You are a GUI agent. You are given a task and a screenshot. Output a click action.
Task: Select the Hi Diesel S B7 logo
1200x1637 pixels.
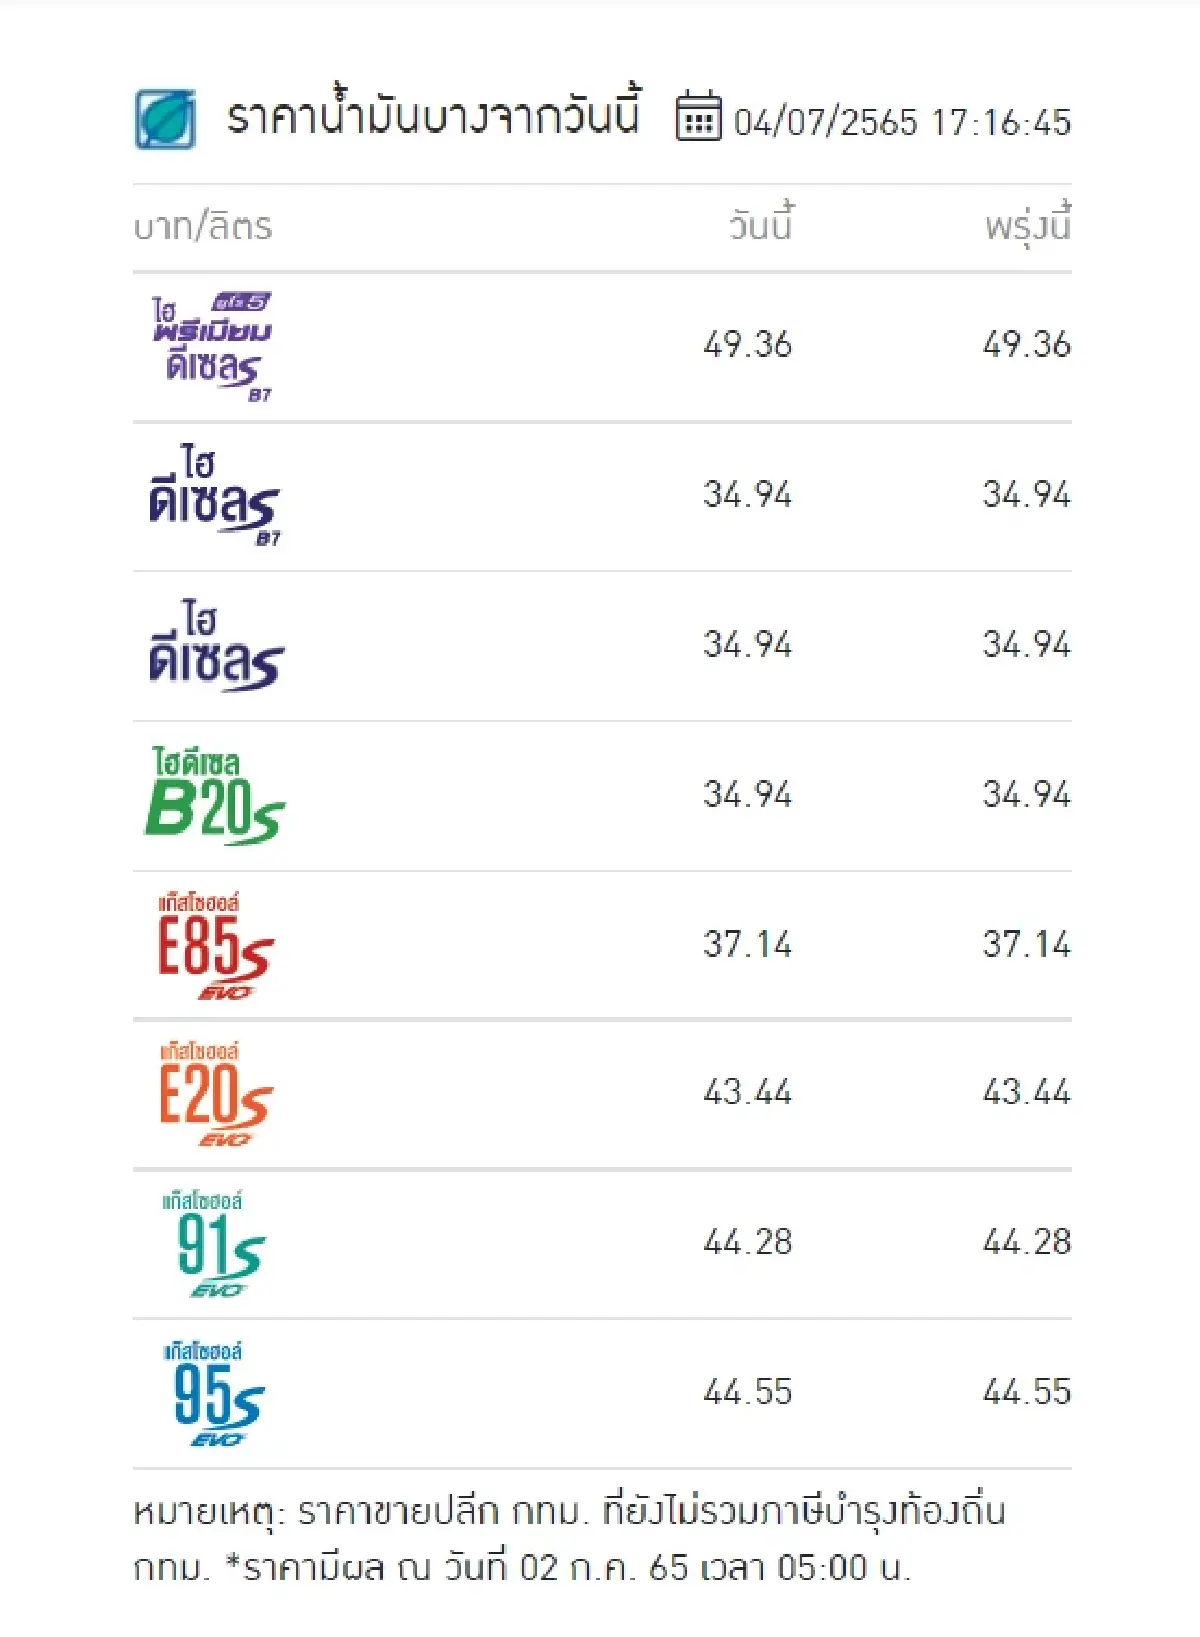pos(214,496)
